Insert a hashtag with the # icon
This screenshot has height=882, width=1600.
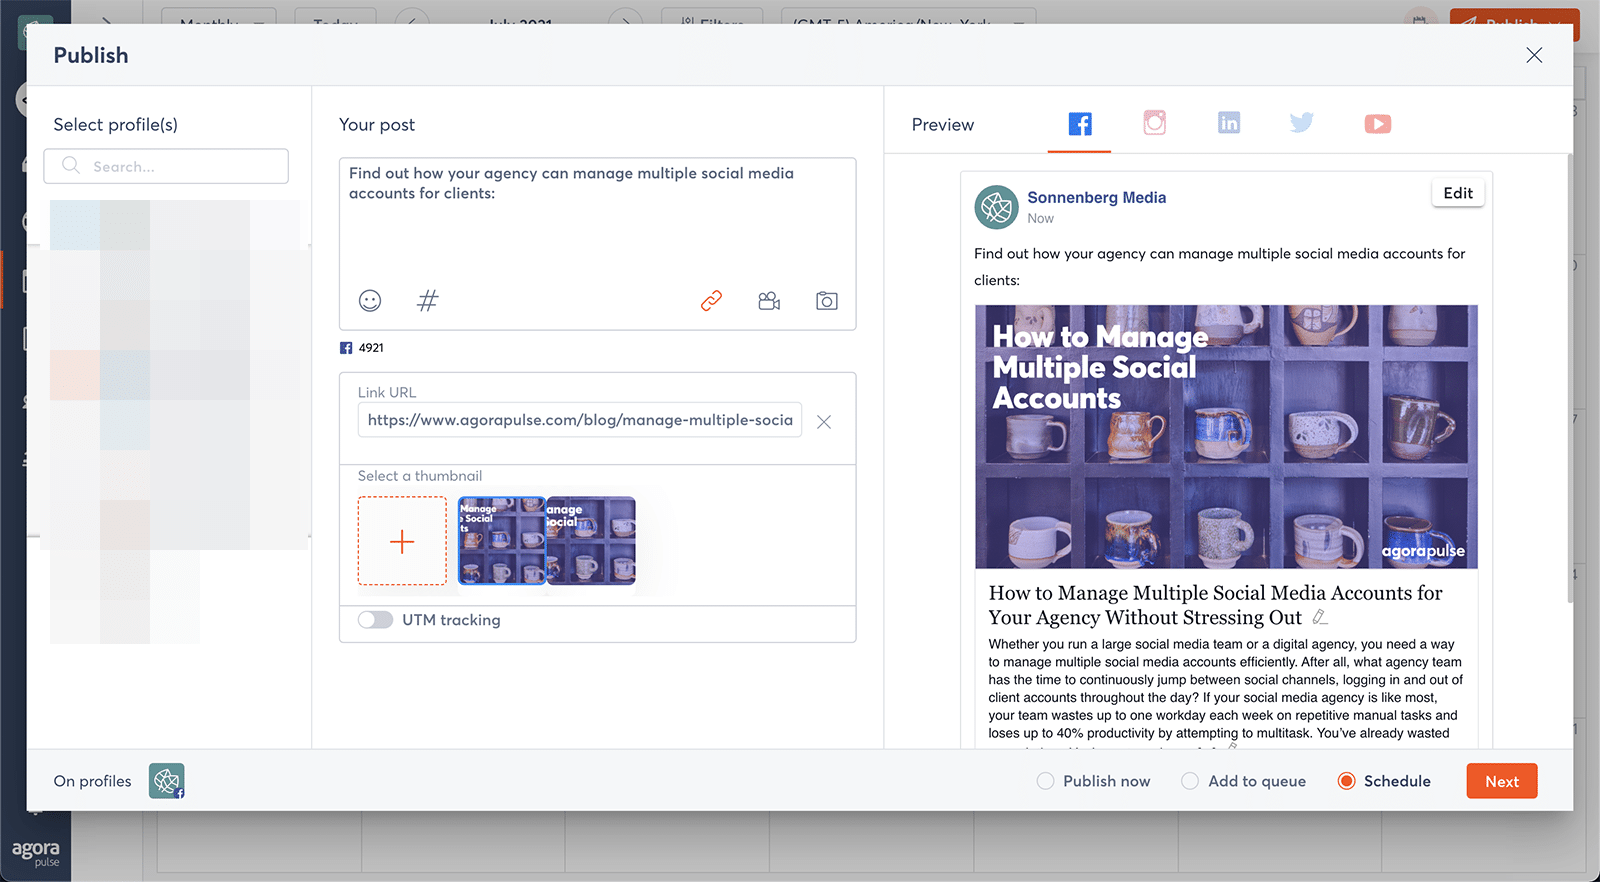[427, 301]
